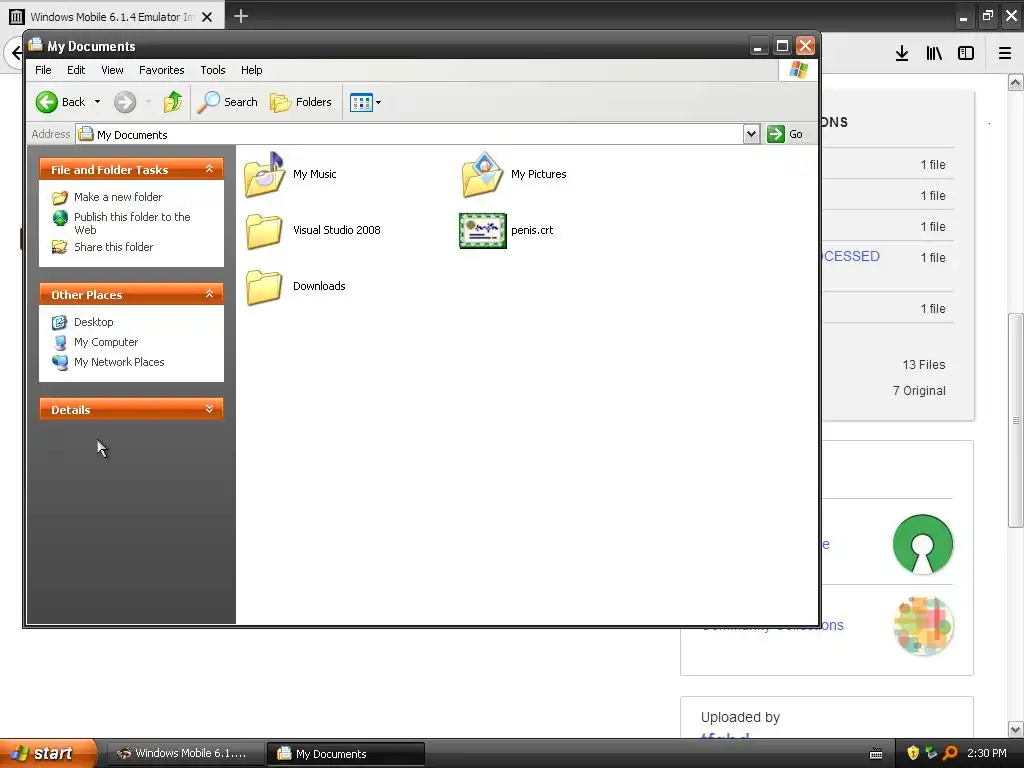Screen dimensions: 1024x768
Task: Open the Views dropdown button
Action: (365, 102)
